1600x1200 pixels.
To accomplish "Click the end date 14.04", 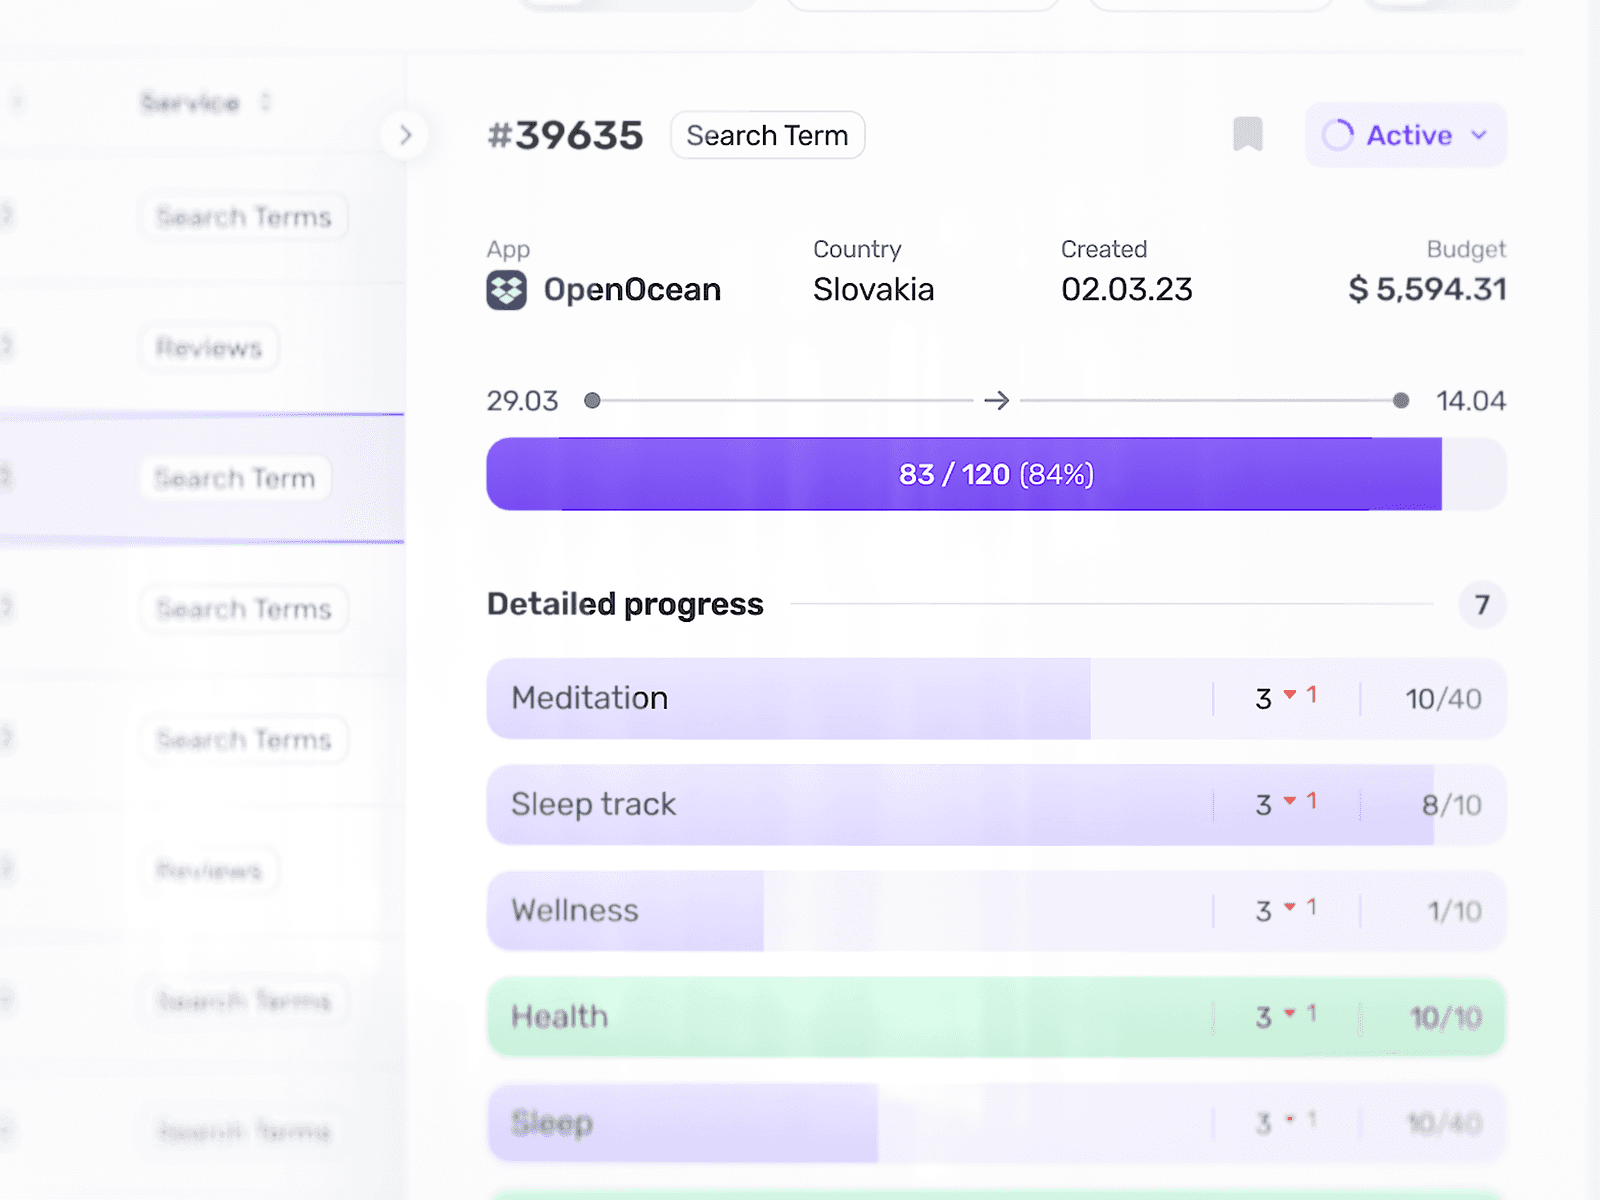I will tap(1471, 401).
